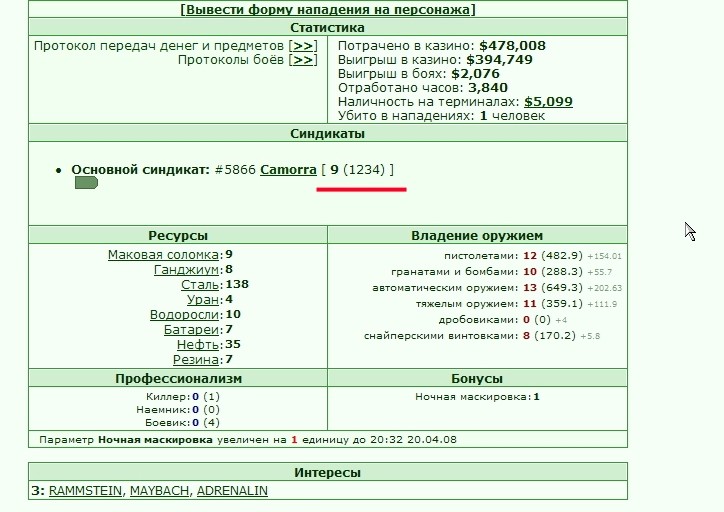Click the Ночная маскировка parameter notice
Image resolution: width=724 pixels, height=512 pixels.
click(247, 440)
